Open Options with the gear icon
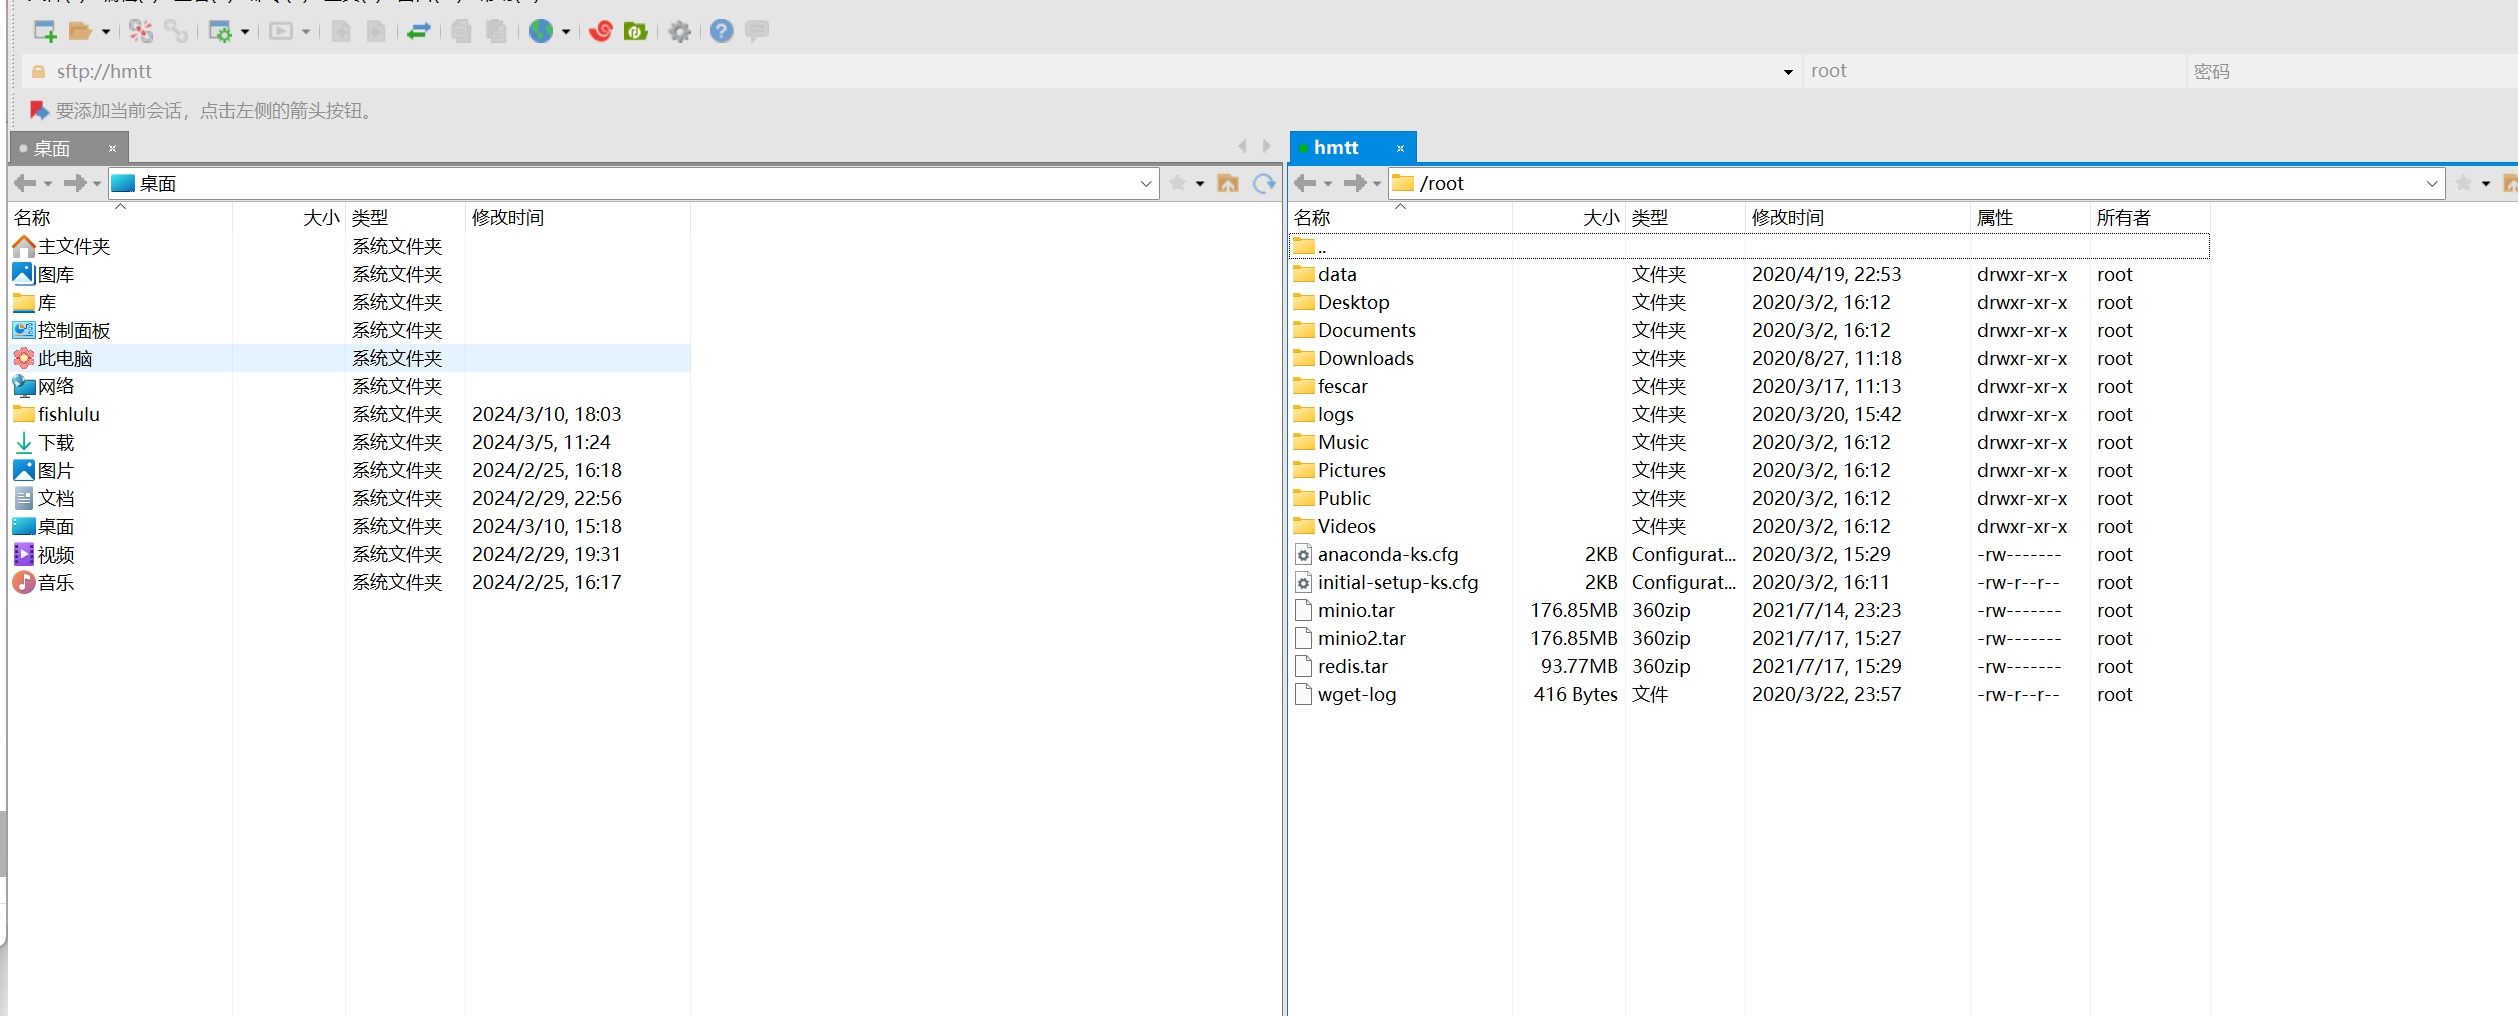The height and width of the screenshot is (1016, 2518). 680,31
